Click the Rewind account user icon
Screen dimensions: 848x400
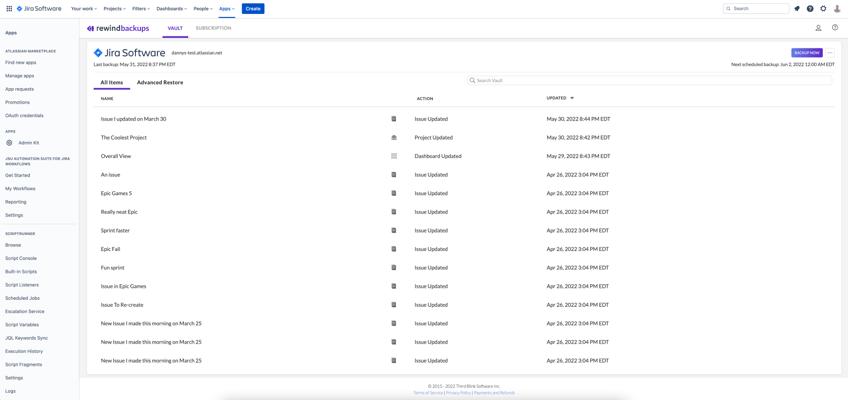coord(818,28)
